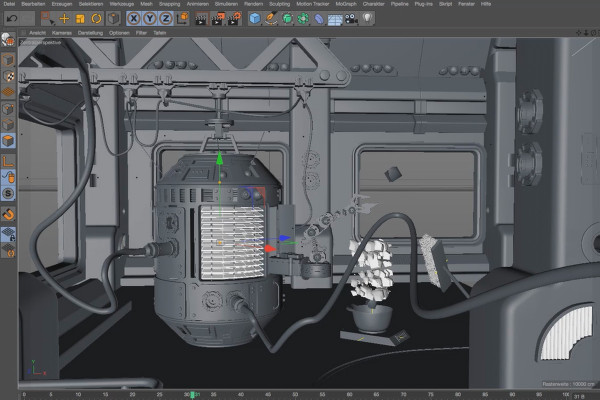Toggle the Y axis lock
This screenshot has height=400, width=600.
tap(150, 18)
